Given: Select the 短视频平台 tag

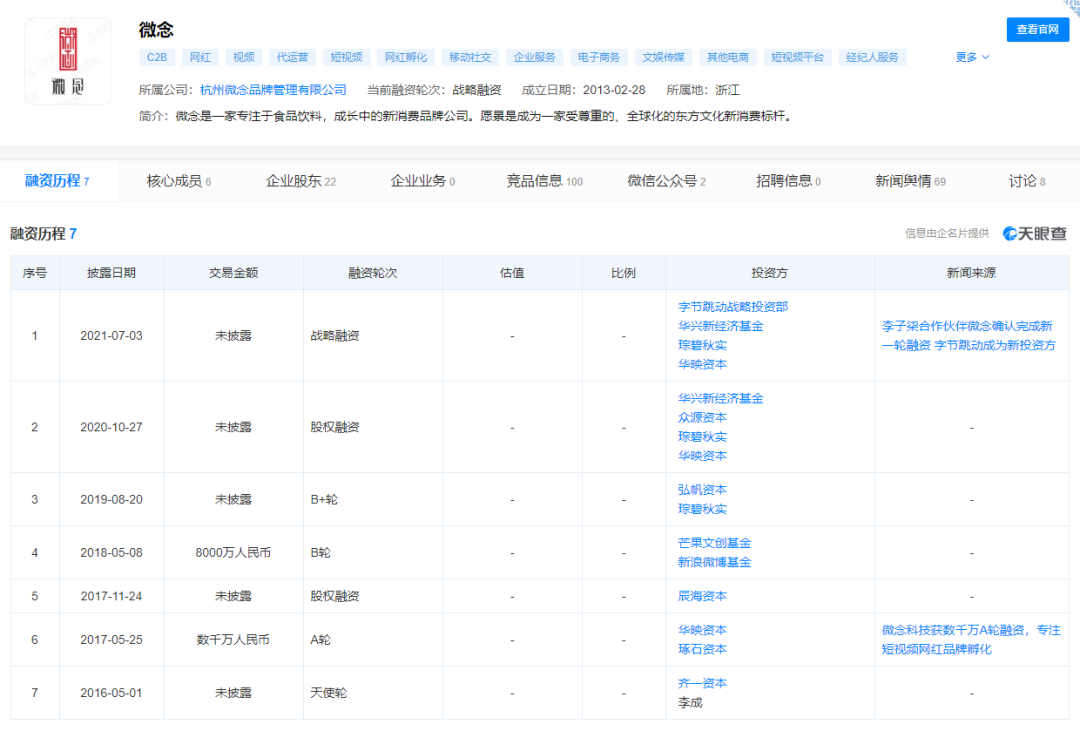Looking at the screenshot, I should 797,57.
